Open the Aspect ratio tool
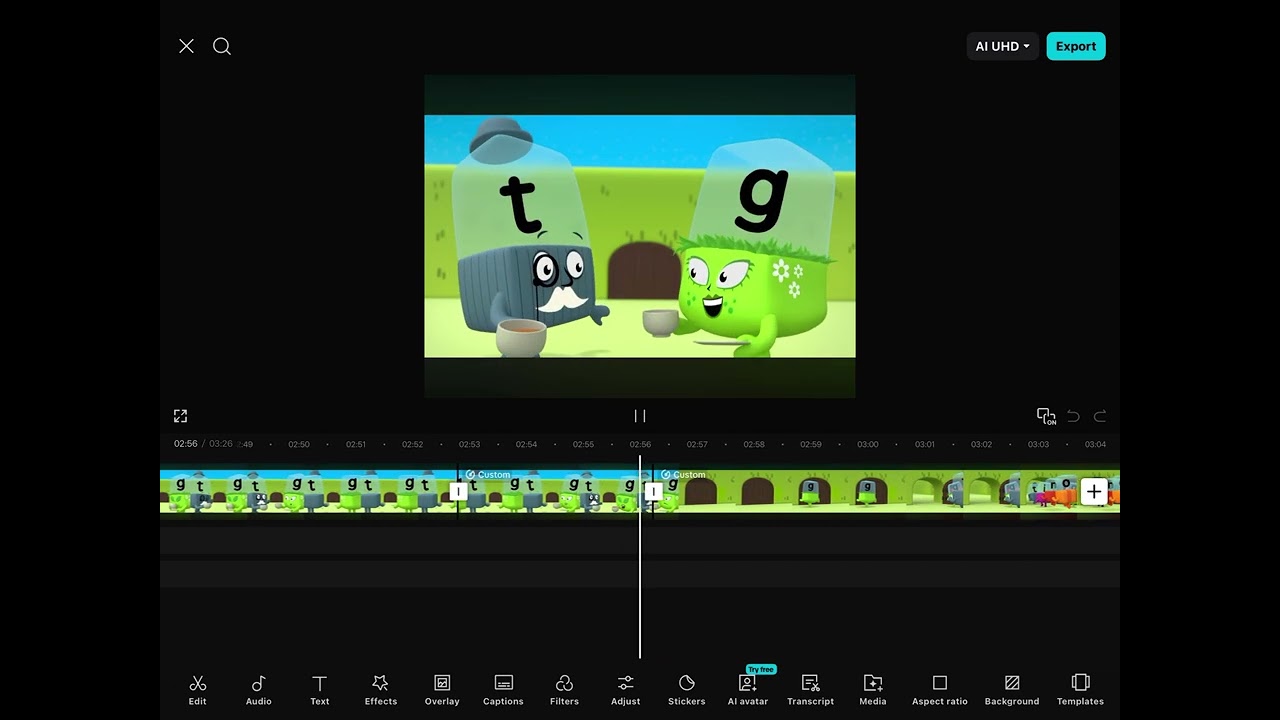This screenshot has height=720, width=1280. tap(940, 689)
